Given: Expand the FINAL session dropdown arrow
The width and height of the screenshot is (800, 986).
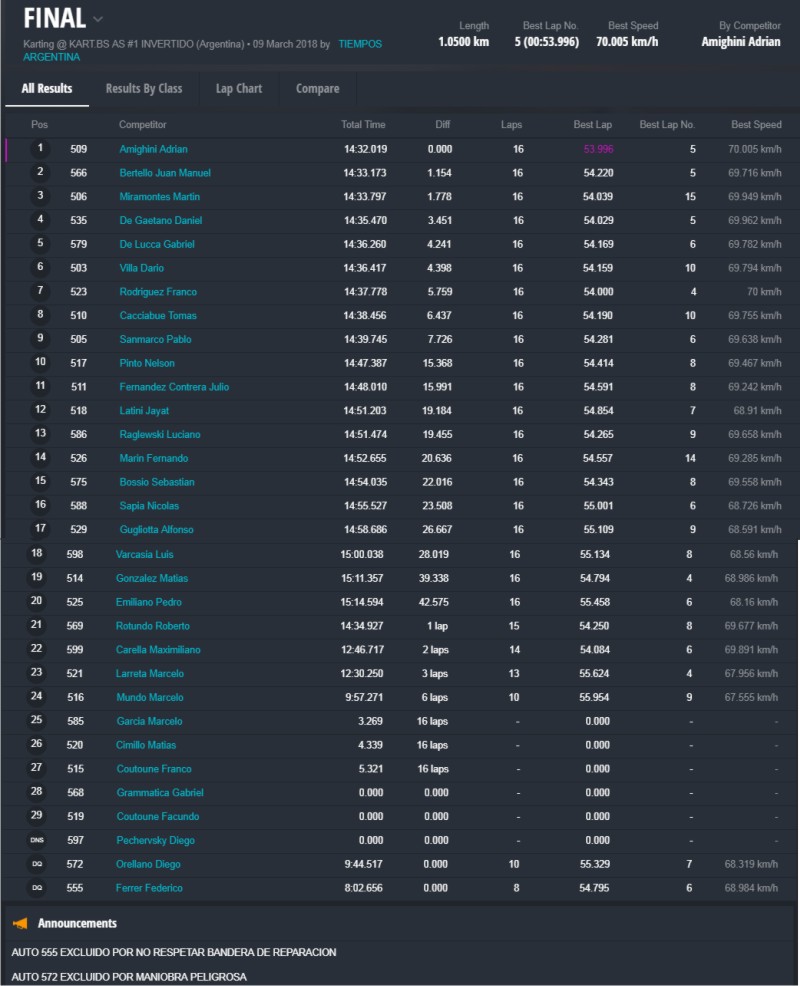Looking at the screenshot, I should pyautogui.click(x=97, y=19).
